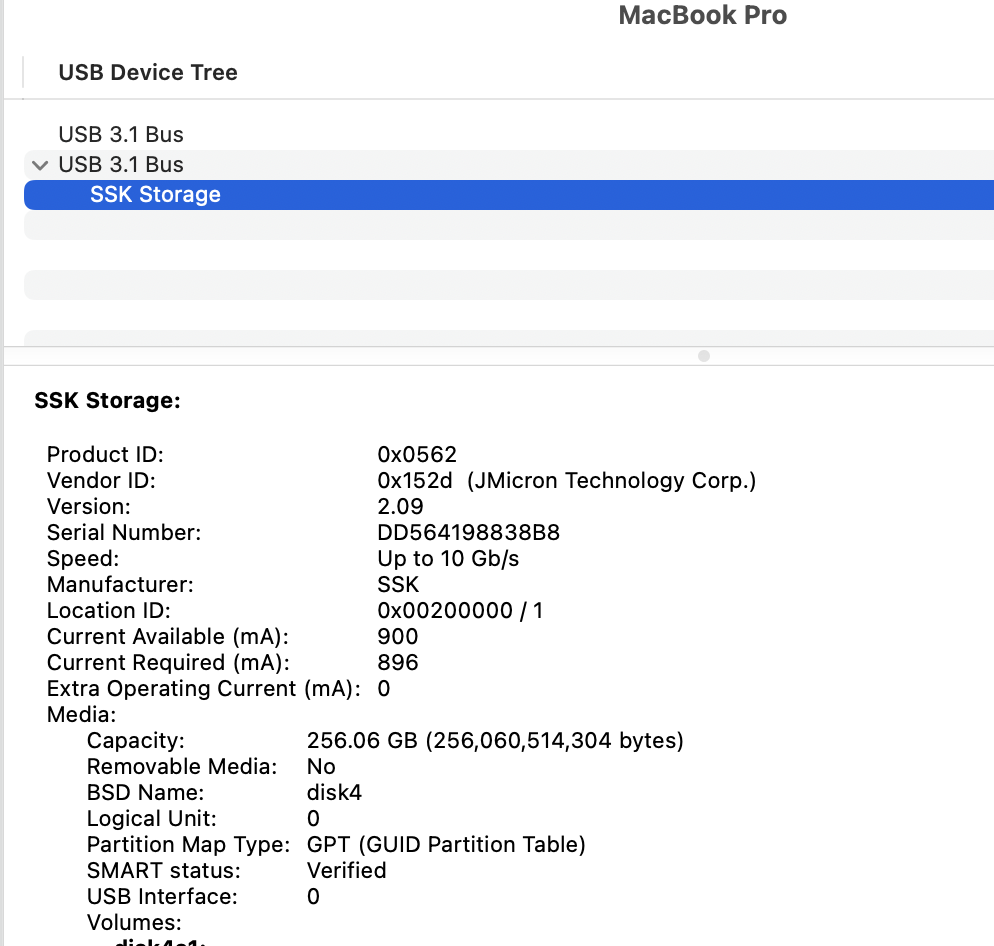Click the Volumes: label
The height and width of the screenshot is (946, 994).
tap(134, 923)
